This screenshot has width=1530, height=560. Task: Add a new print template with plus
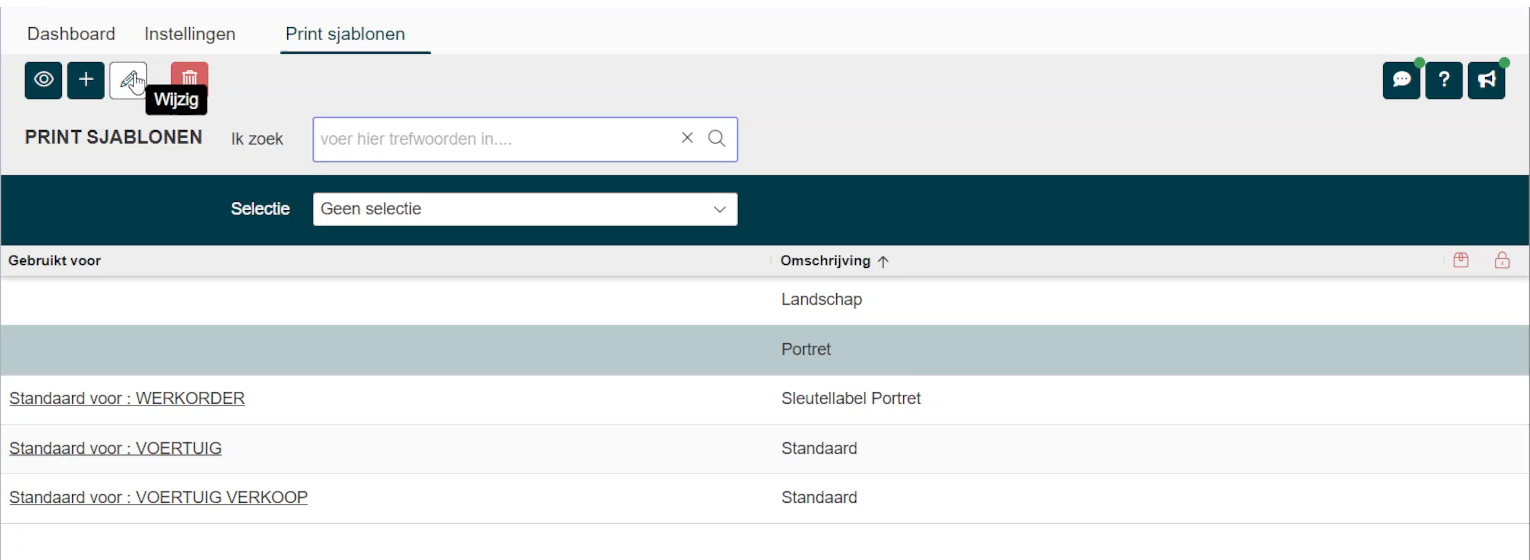(86, 81)
